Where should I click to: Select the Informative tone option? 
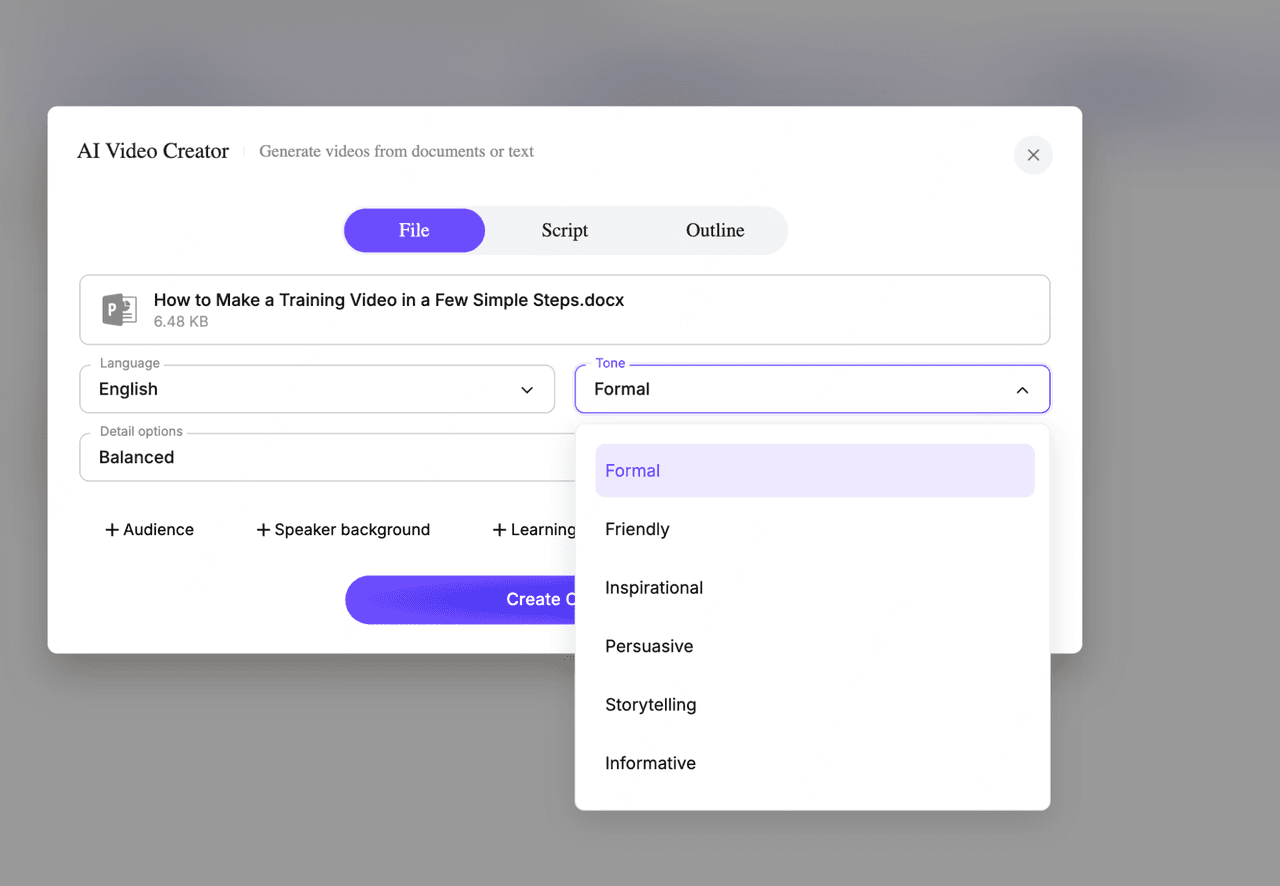tap(650, 763)
